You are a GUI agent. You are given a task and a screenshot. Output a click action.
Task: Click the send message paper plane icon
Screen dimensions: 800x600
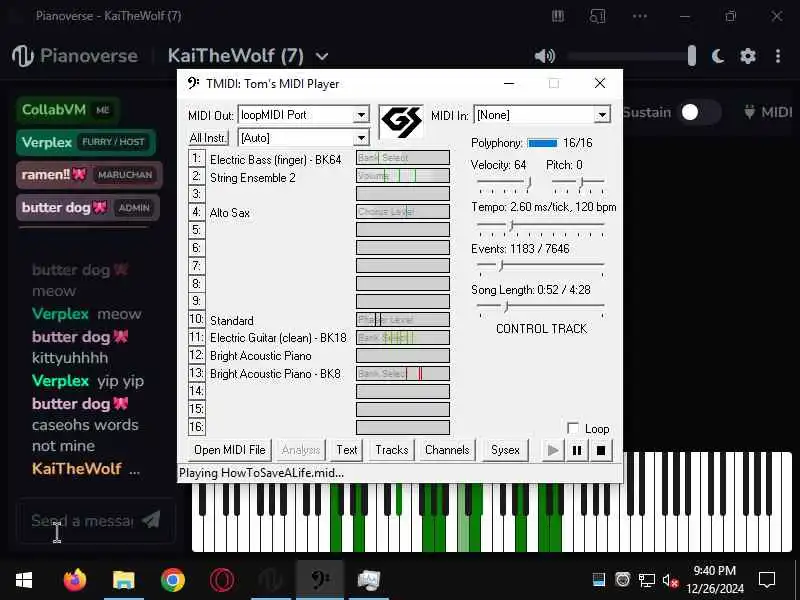click(x=151, y=520)
